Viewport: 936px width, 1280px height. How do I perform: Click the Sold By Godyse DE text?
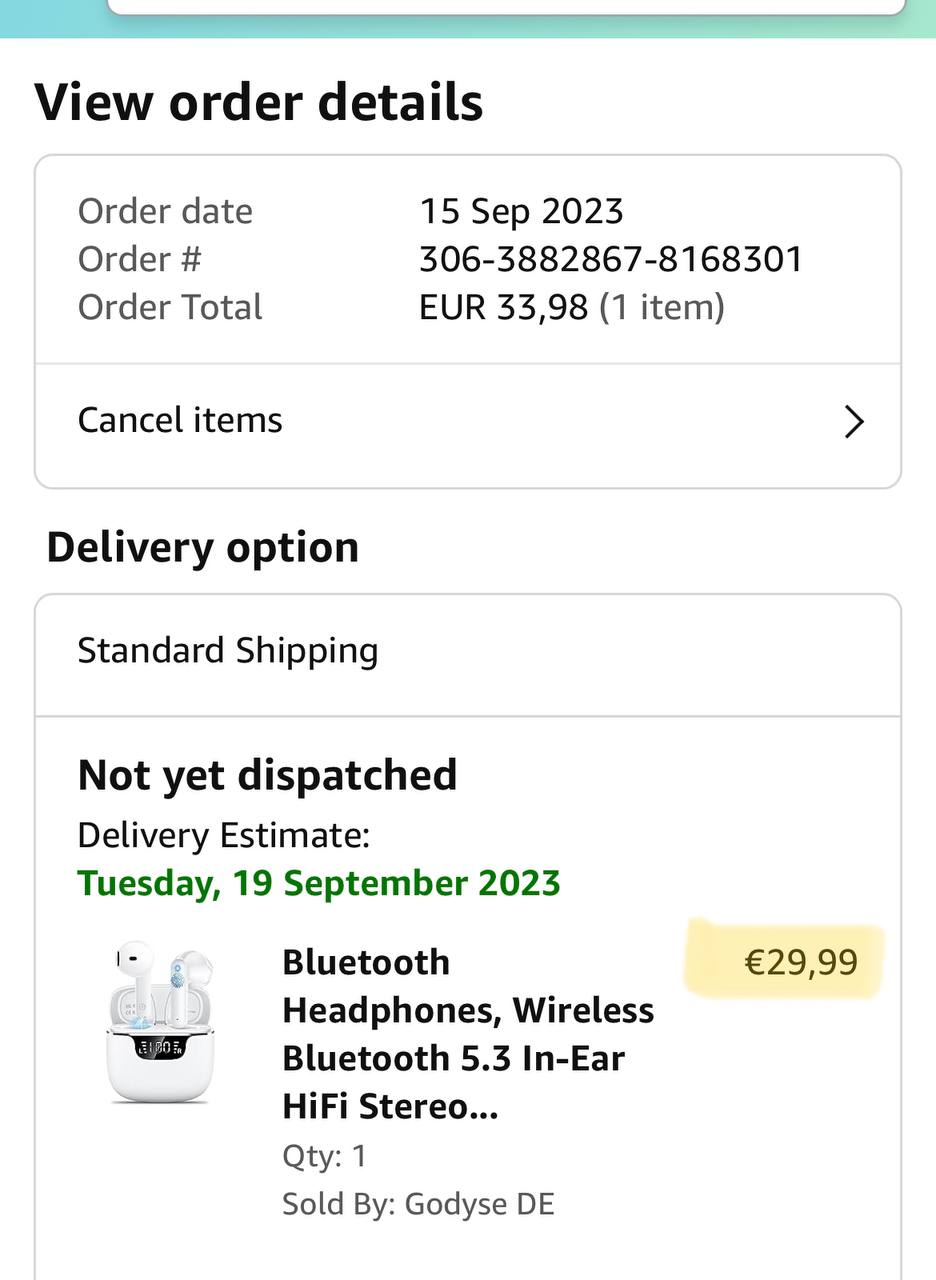(418, 1203)
